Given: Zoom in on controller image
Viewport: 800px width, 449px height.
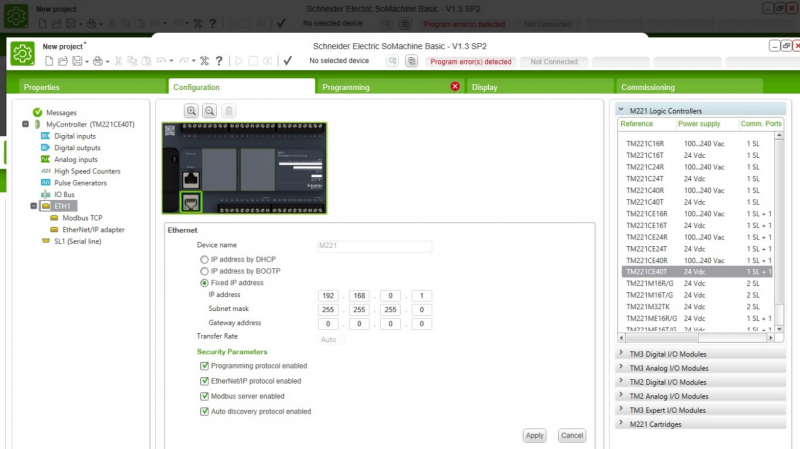Looking at the screenshot, I should (x=191, y=111).
